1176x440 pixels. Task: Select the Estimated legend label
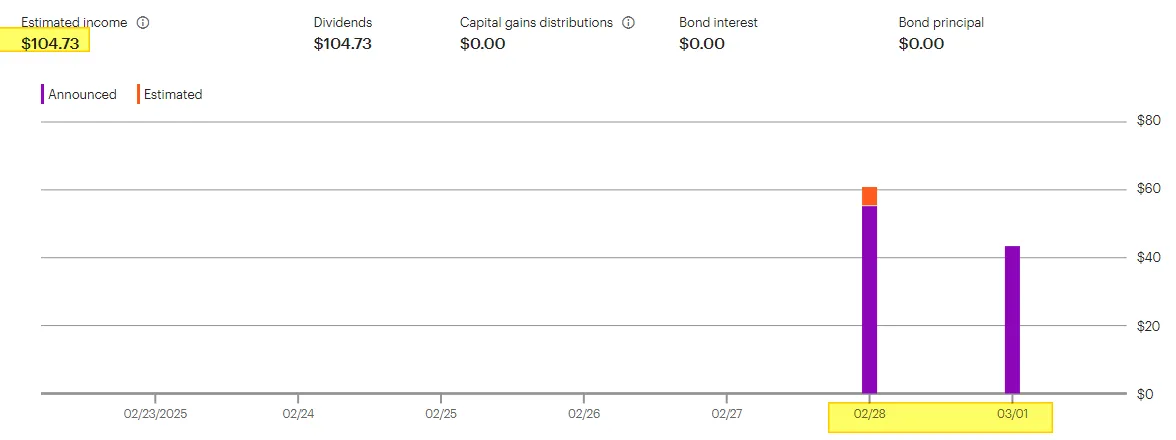click(173, 94)
